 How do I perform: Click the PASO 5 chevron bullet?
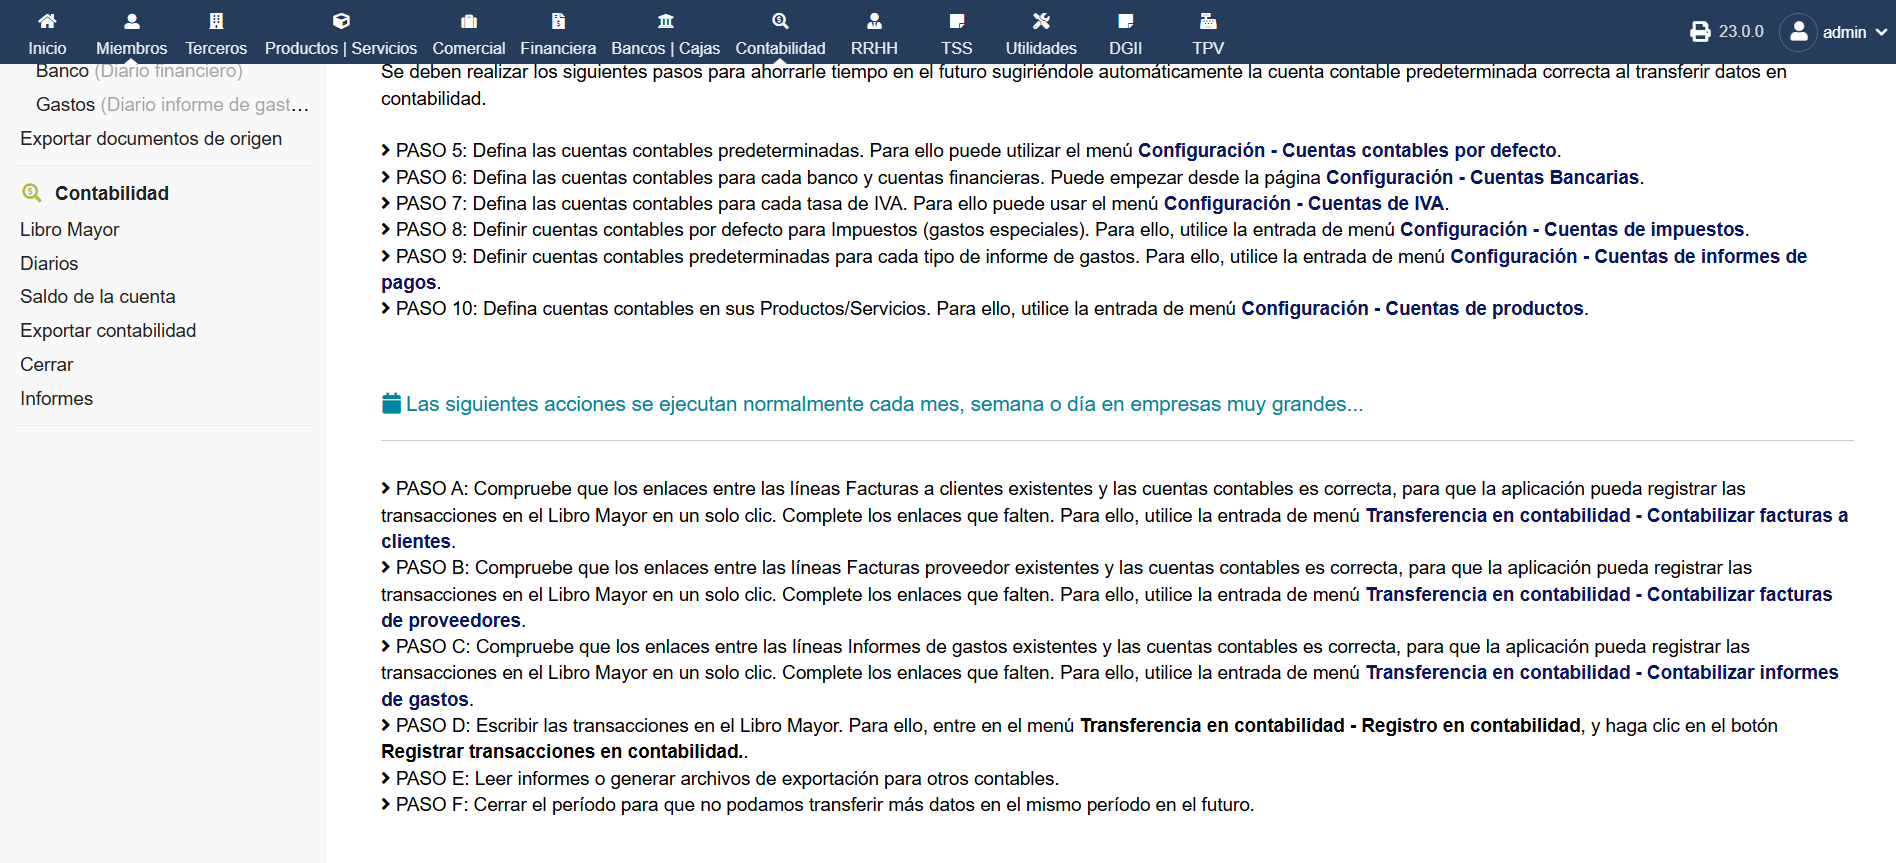pos(386,150)
